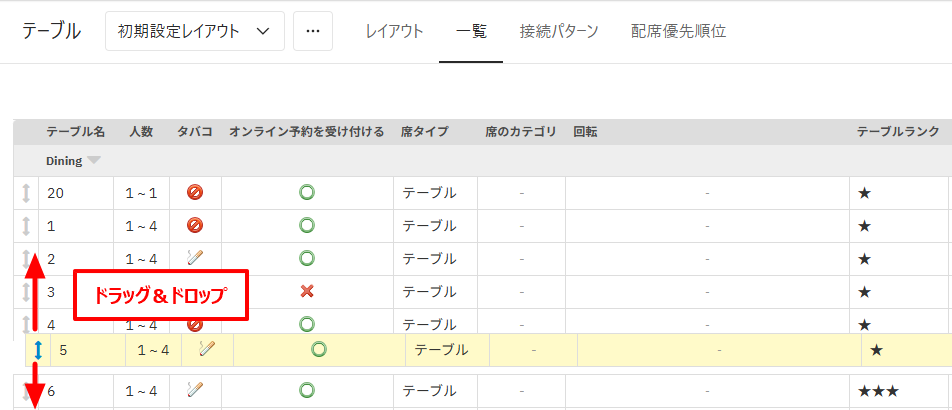Click the three-star rank of table 6
This screenshot has height=410, width=952.
[878, 390]
